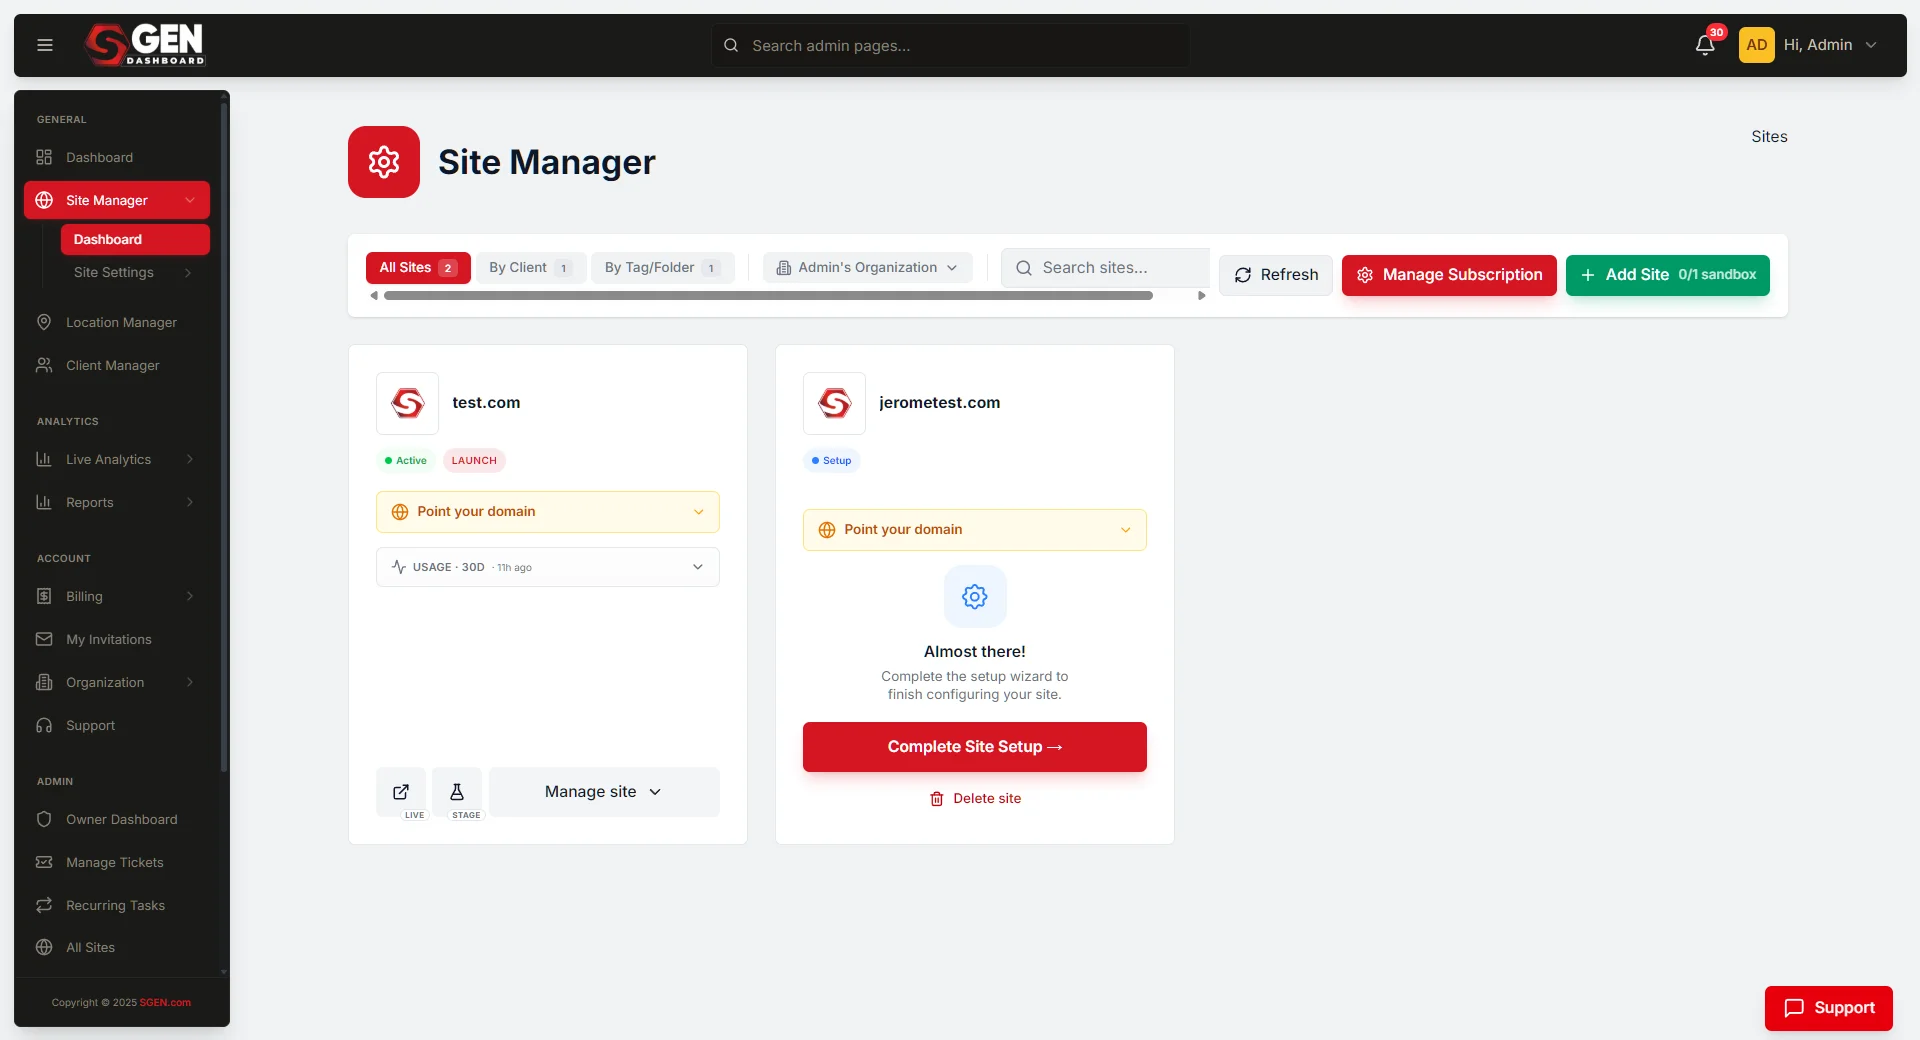The height and width of the screenshot is (1040, 1920).
Task: Click the Location Manager pin icon
Action: pyautogui.click(x=44, y=322)
